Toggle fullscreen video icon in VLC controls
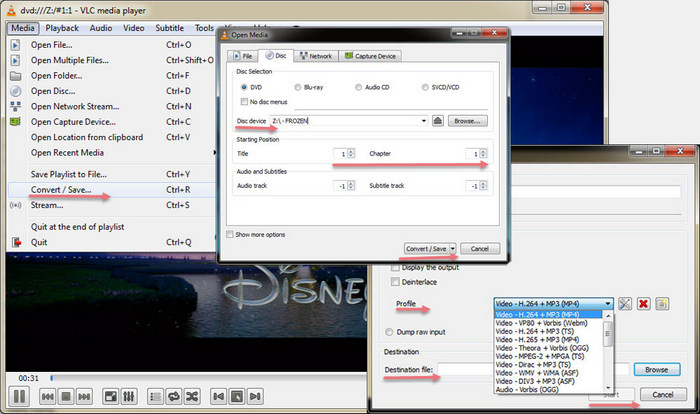 pos(110,396)
